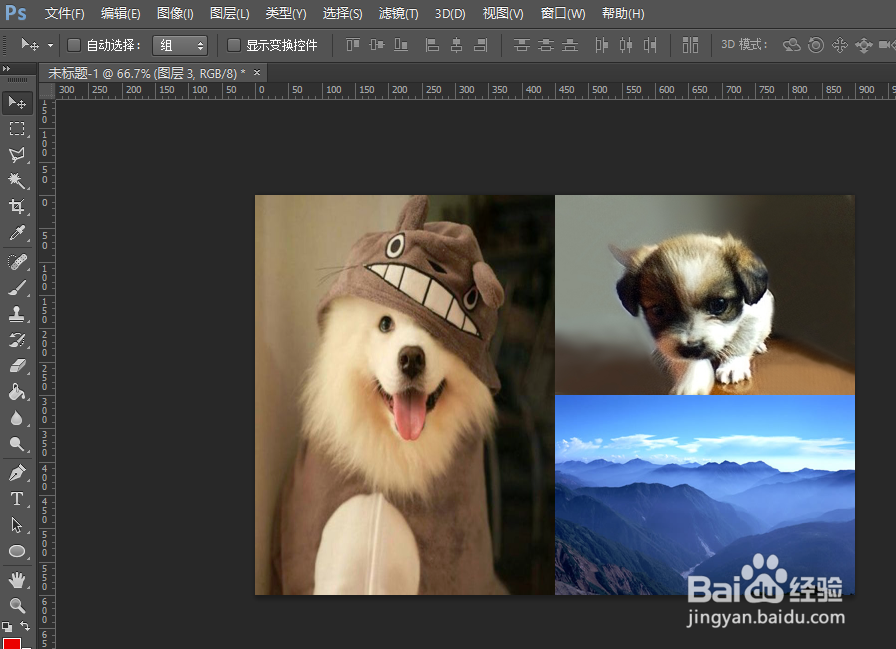Image resolution: width=896 pixels, height=649 pixels.
Task: Select the Polygonal Lasso tool
Action: [x=17, y=155]
